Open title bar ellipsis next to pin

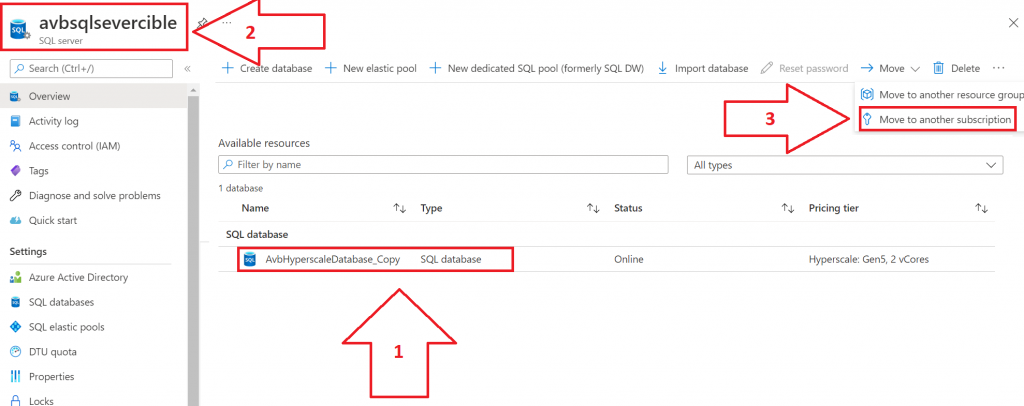pyautogui.click(x=227, y=22)
